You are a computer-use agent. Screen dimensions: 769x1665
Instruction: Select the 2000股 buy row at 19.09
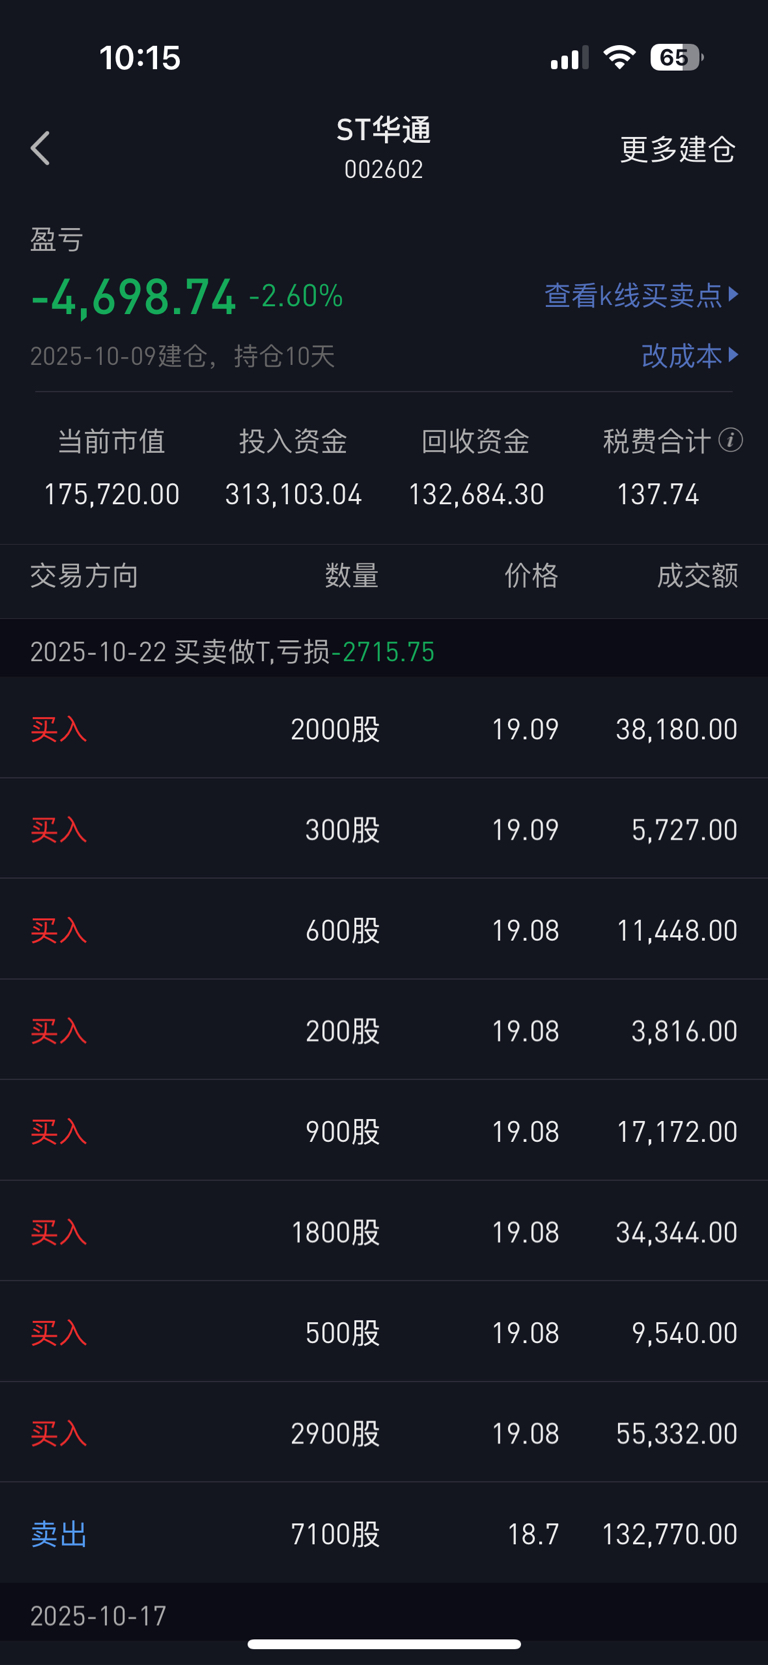point(384,729)
